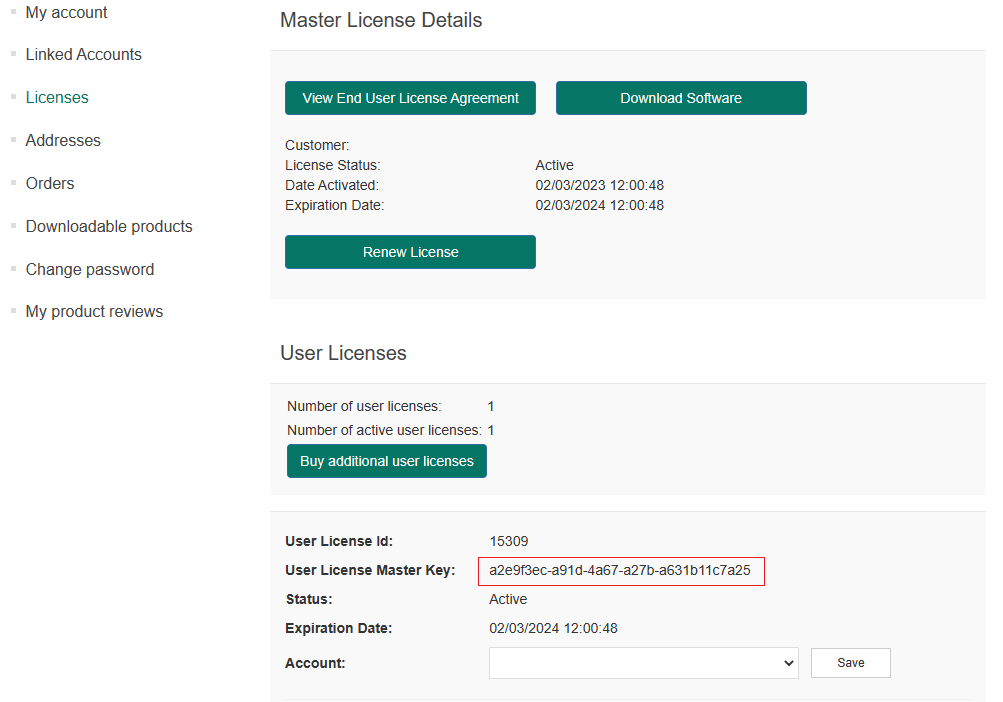Click the User Licenses section heading
This screenshot has height=702, width=1003.
tap(343, 354)
